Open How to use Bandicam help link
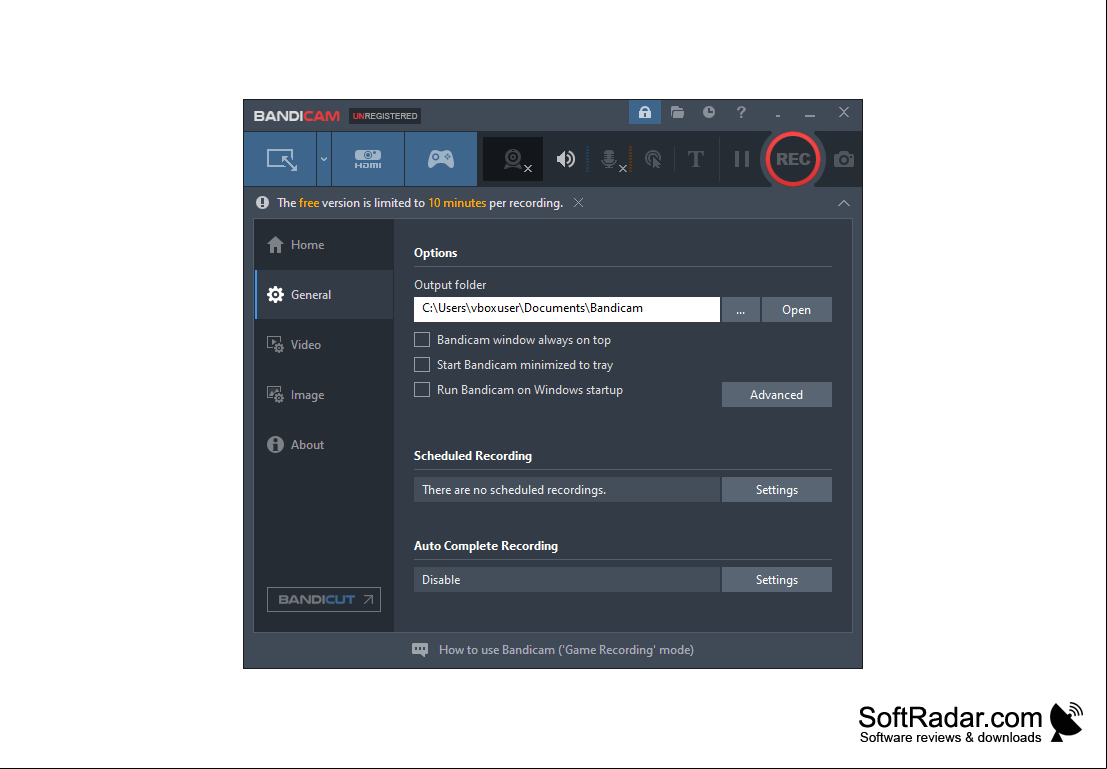The width and height of the screenshot is (1107, 769). click(566, 650)
